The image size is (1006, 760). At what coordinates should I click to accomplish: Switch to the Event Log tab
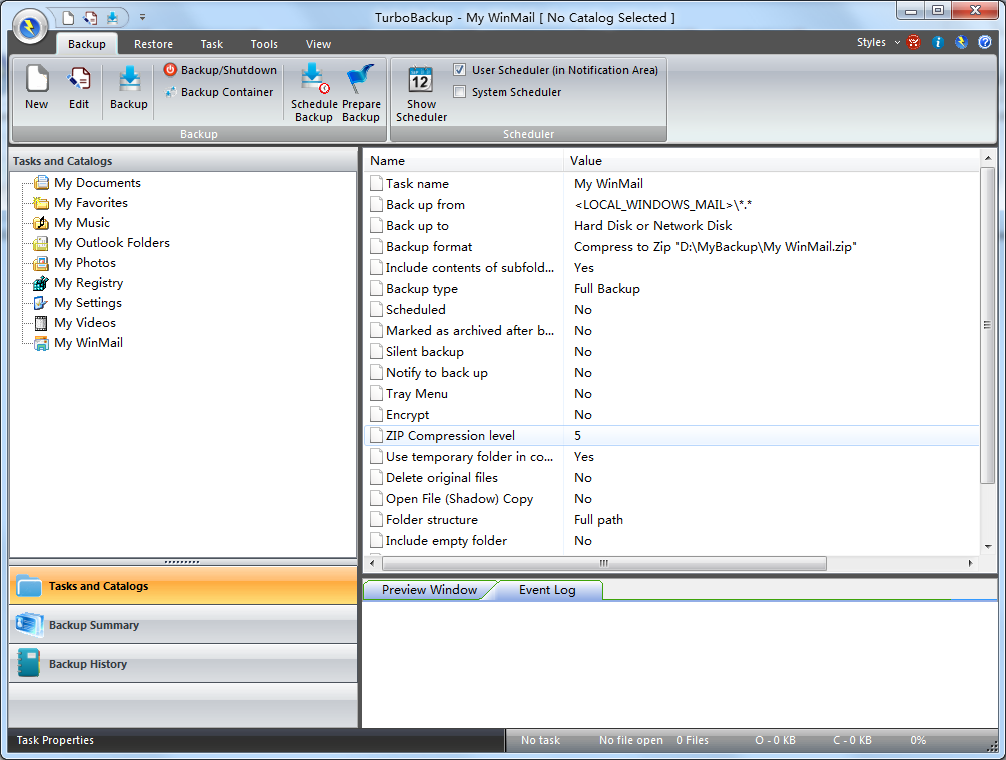click(x=547, y=590)
